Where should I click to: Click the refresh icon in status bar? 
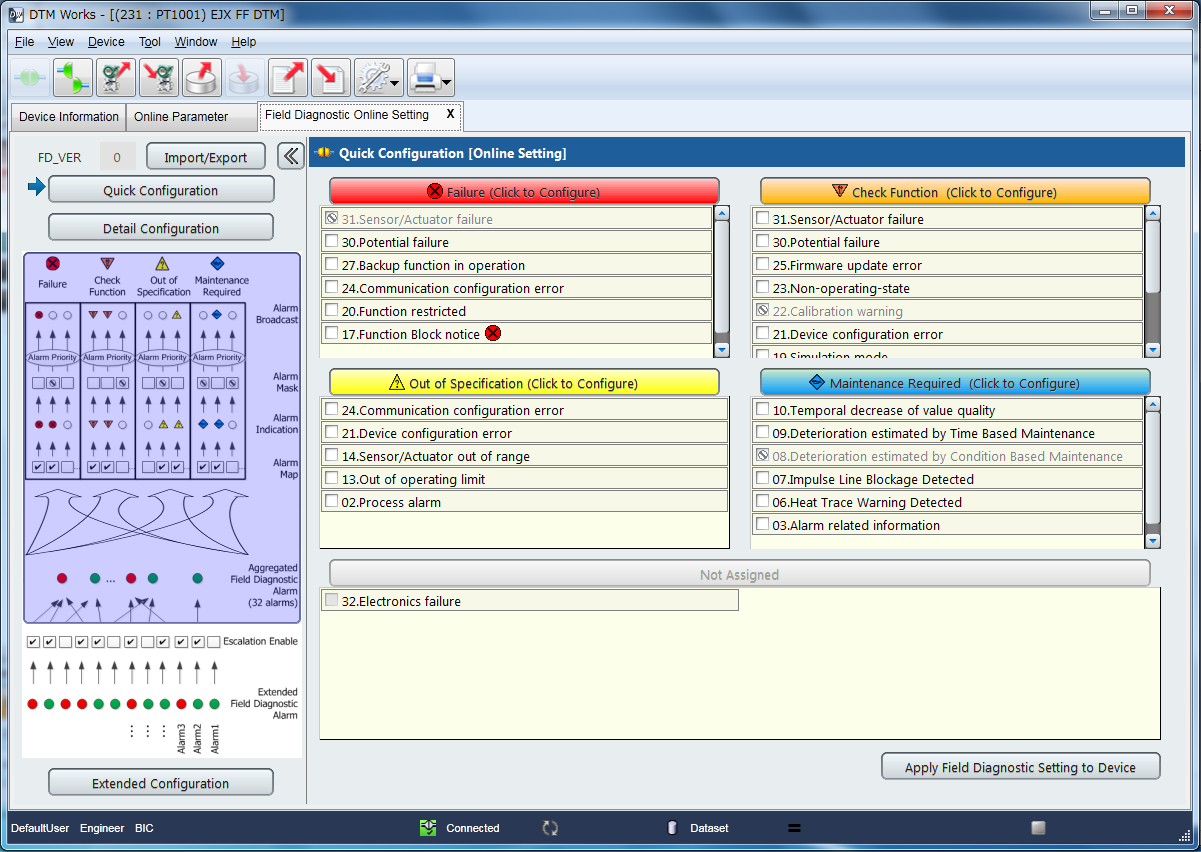(x=550, y=828)
